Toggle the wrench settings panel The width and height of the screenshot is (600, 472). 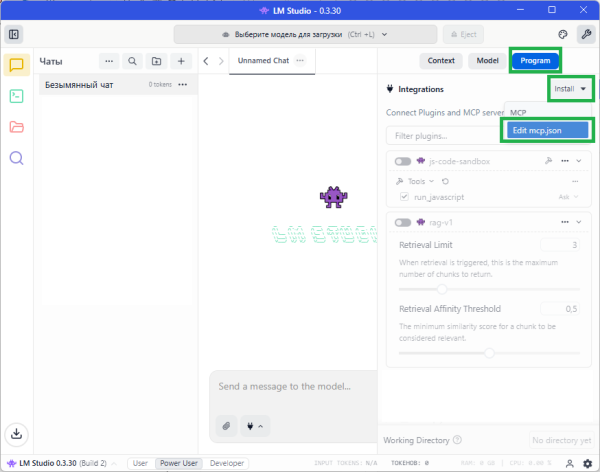coord(586,34)
